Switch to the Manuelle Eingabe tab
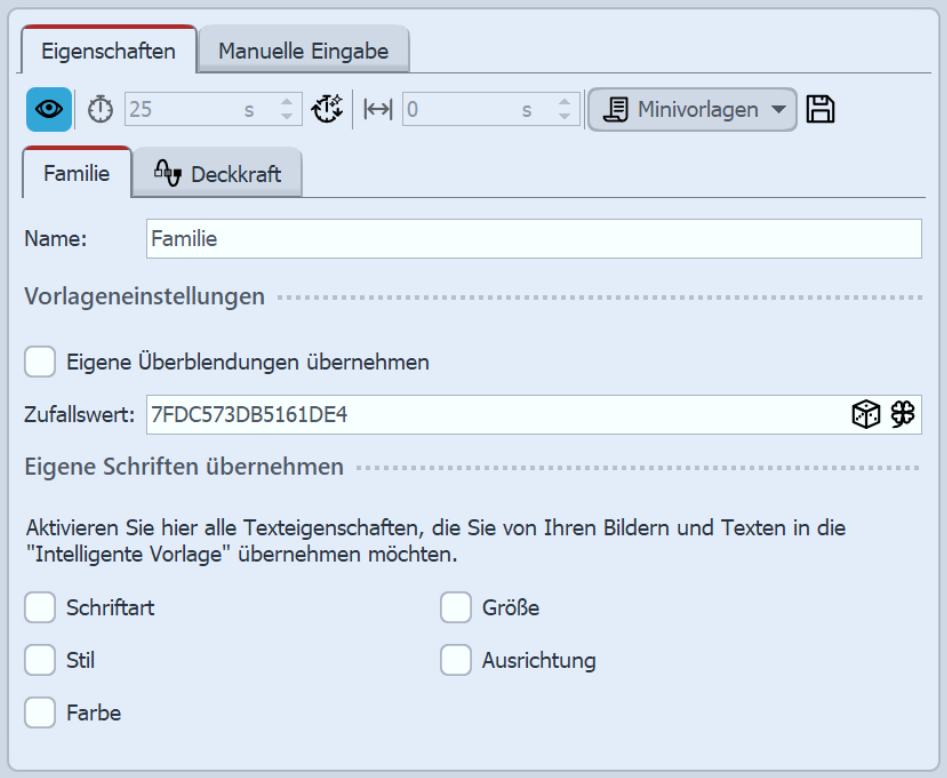Screen dimensions: 947x778 (303, 49)
